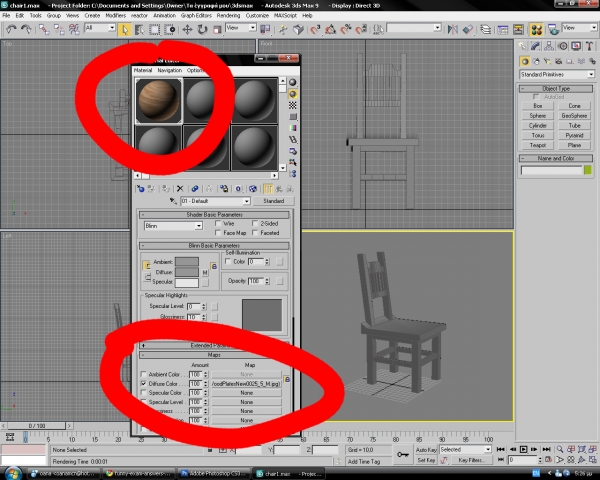Open the Select by Name dialog
The image size is (600, 480).
[x=139, y=29]
